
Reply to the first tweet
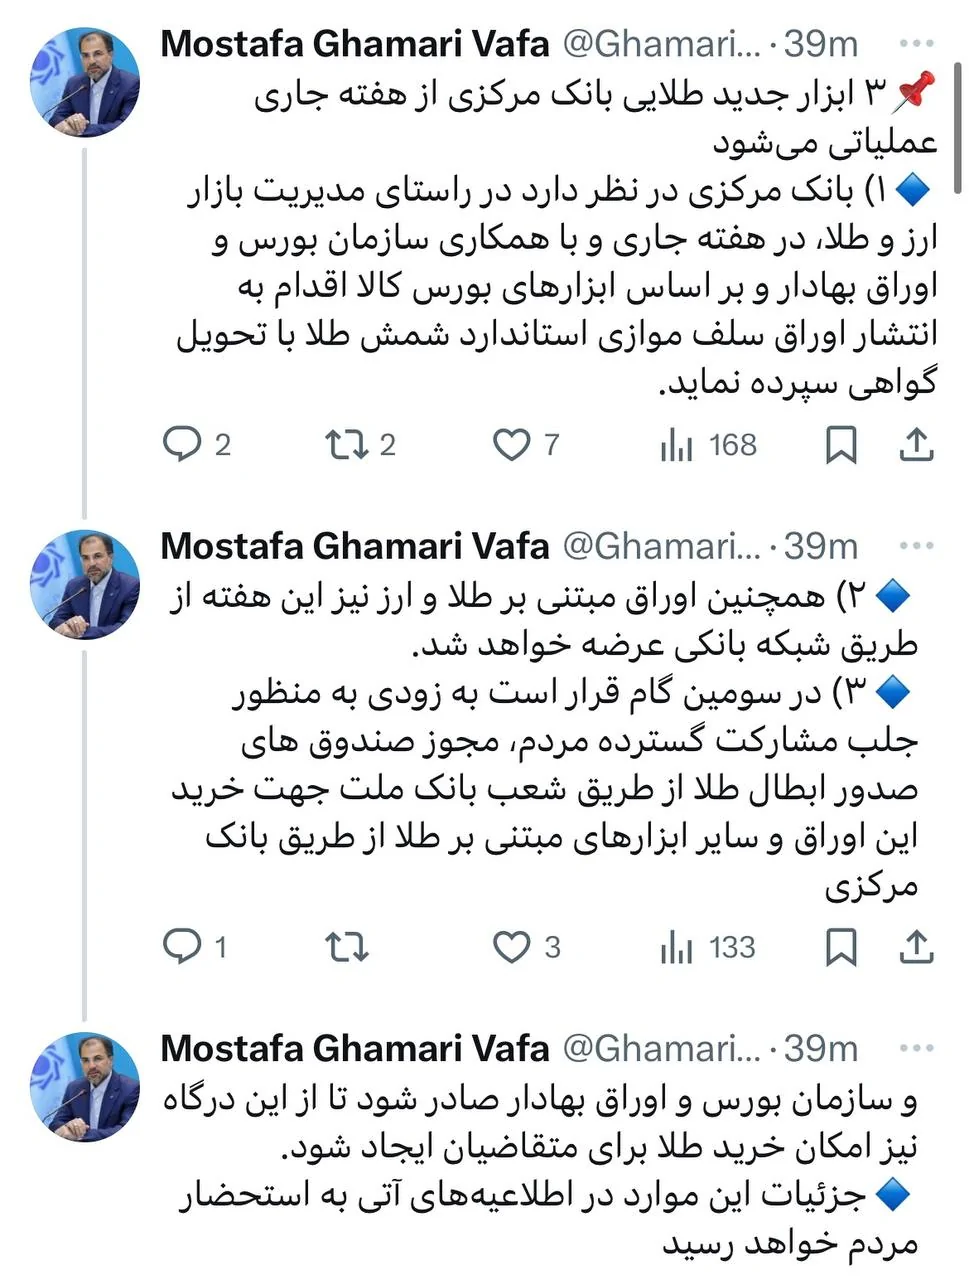182,444
